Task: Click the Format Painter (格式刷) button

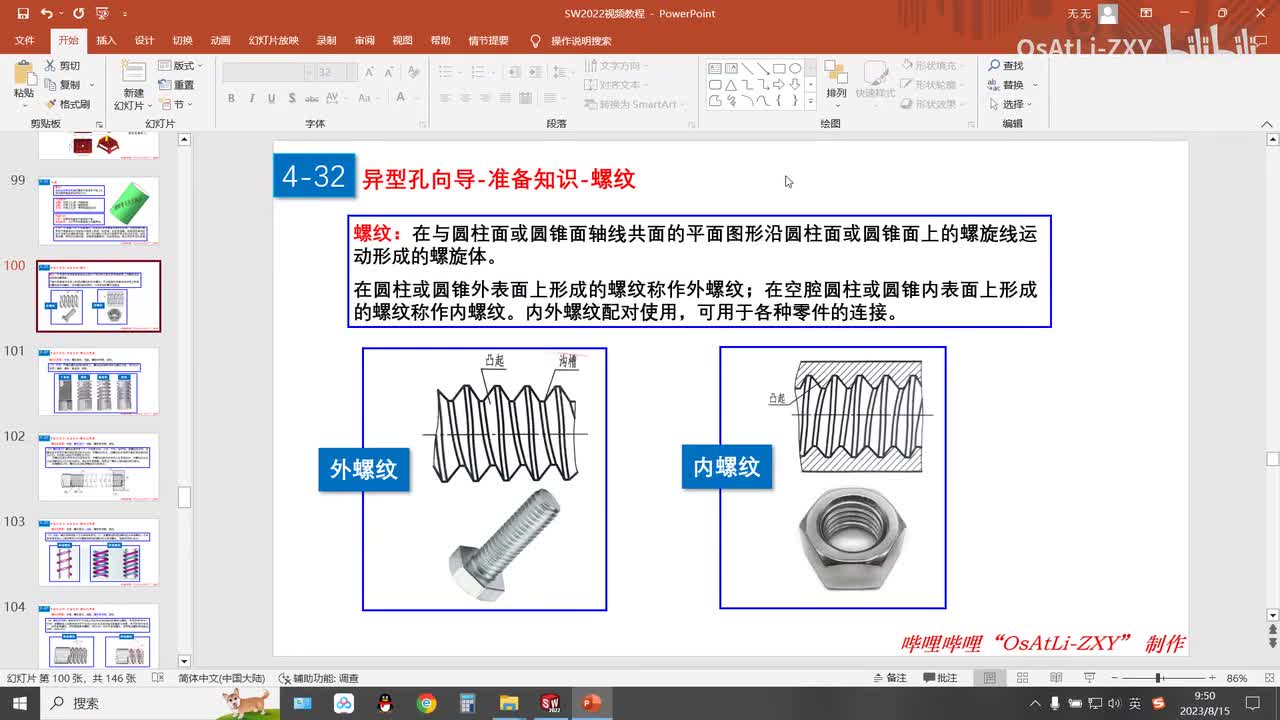Action: point(67,104)
